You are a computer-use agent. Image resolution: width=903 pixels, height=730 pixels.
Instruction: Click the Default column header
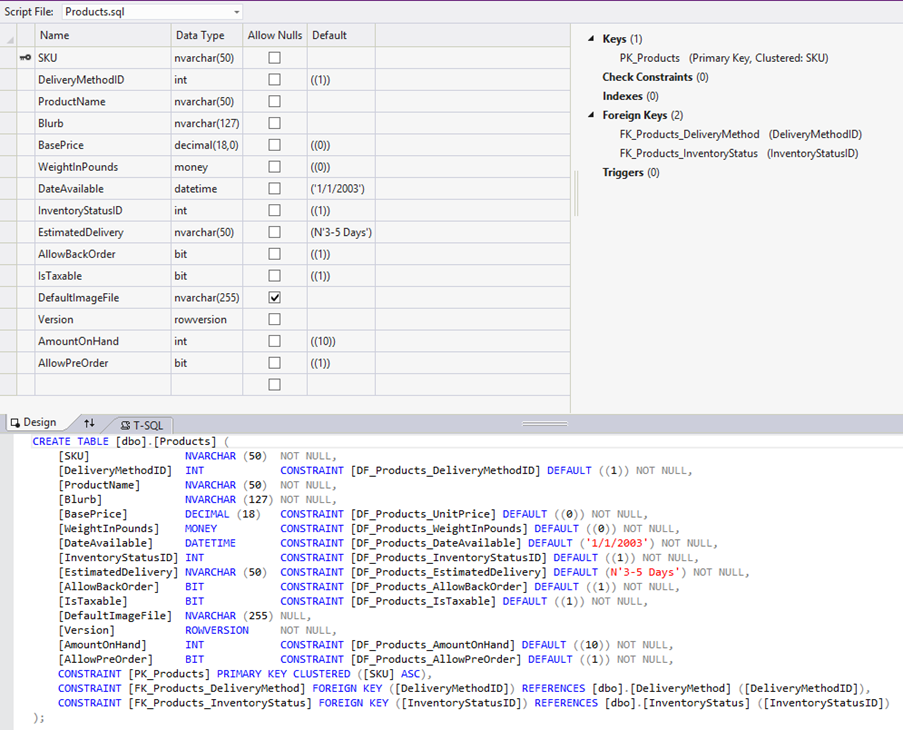pos(342,35)
